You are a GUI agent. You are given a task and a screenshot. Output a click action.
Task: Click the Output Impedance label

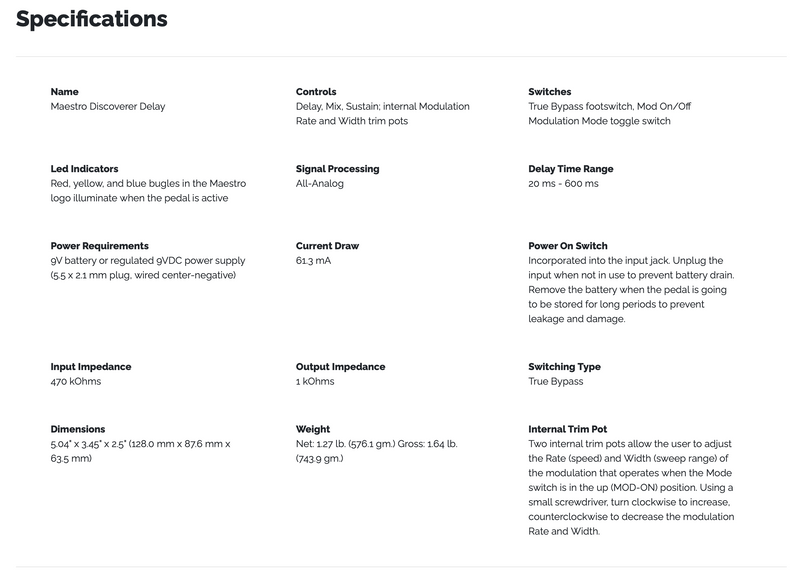pos(340,367)
